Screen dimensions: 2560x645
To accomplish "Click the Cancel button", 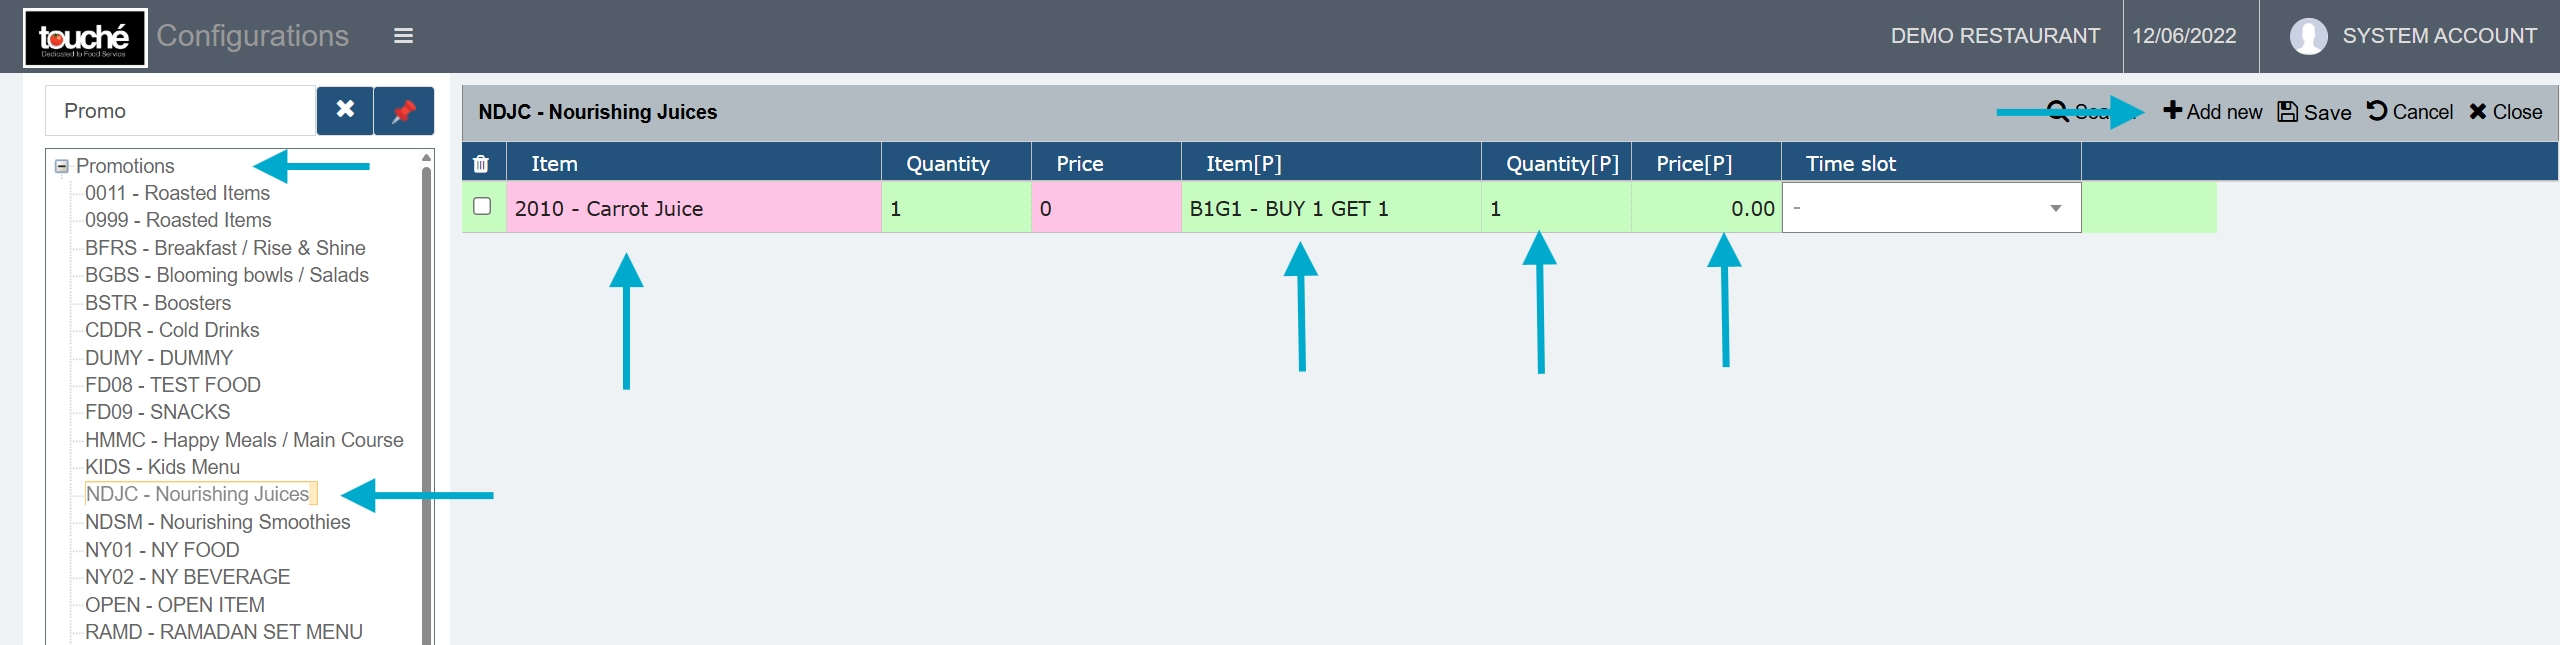I will 2410,112.
